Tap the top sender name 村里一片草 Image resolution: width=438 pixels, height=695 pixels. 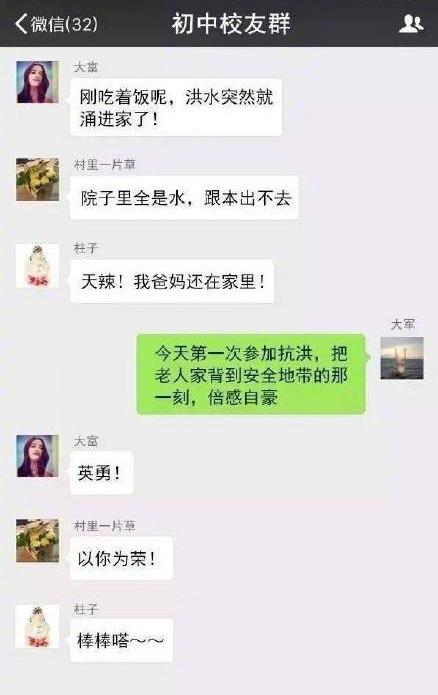(105, 165)
